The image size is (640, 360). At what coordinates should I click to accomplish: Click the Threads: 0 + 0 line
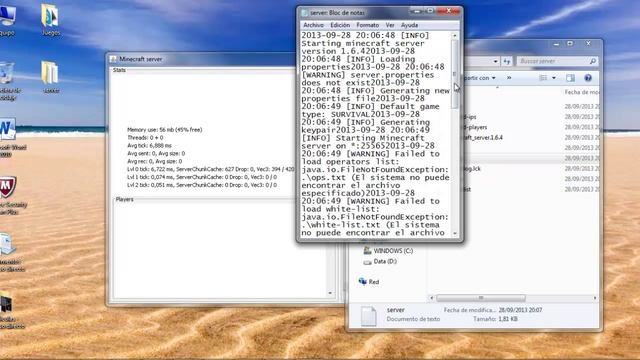[x=145, y=138]
